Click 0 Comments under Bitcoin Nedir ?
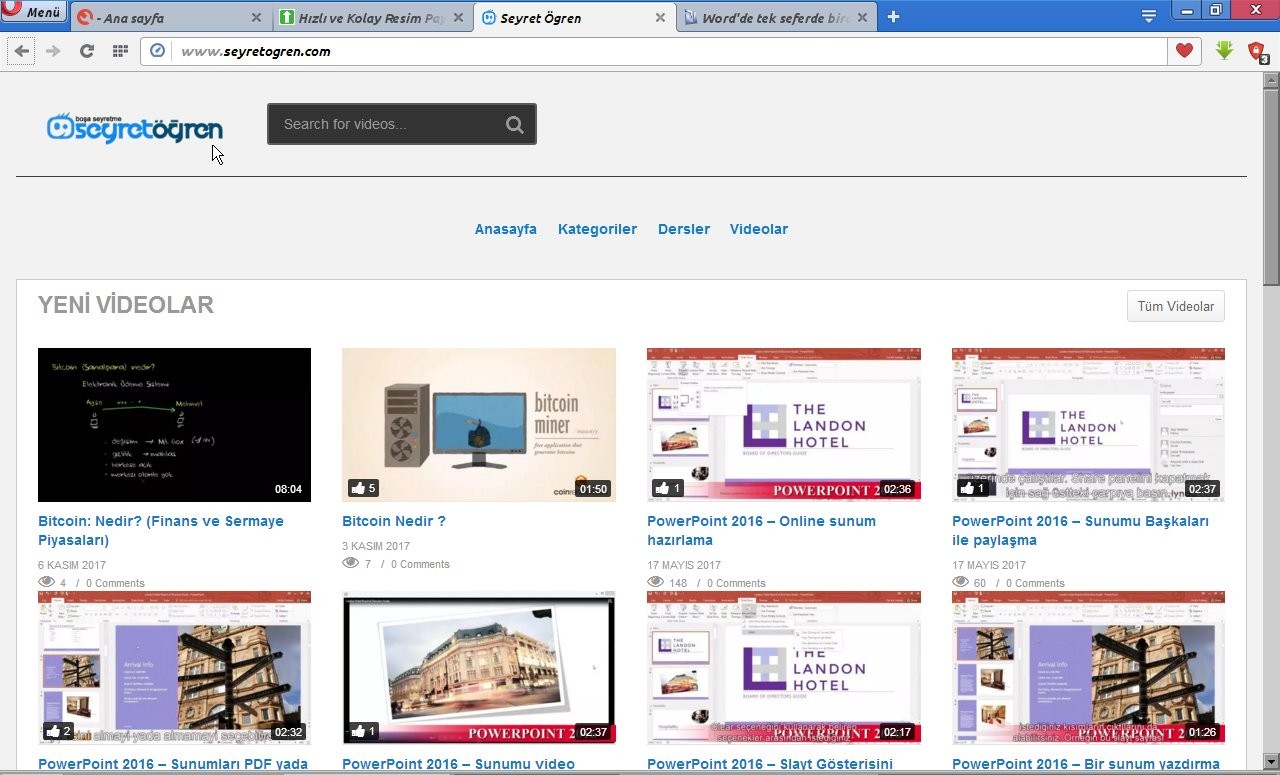The width and height of the screenshot is (1280, 775). (x=420, y=564)
